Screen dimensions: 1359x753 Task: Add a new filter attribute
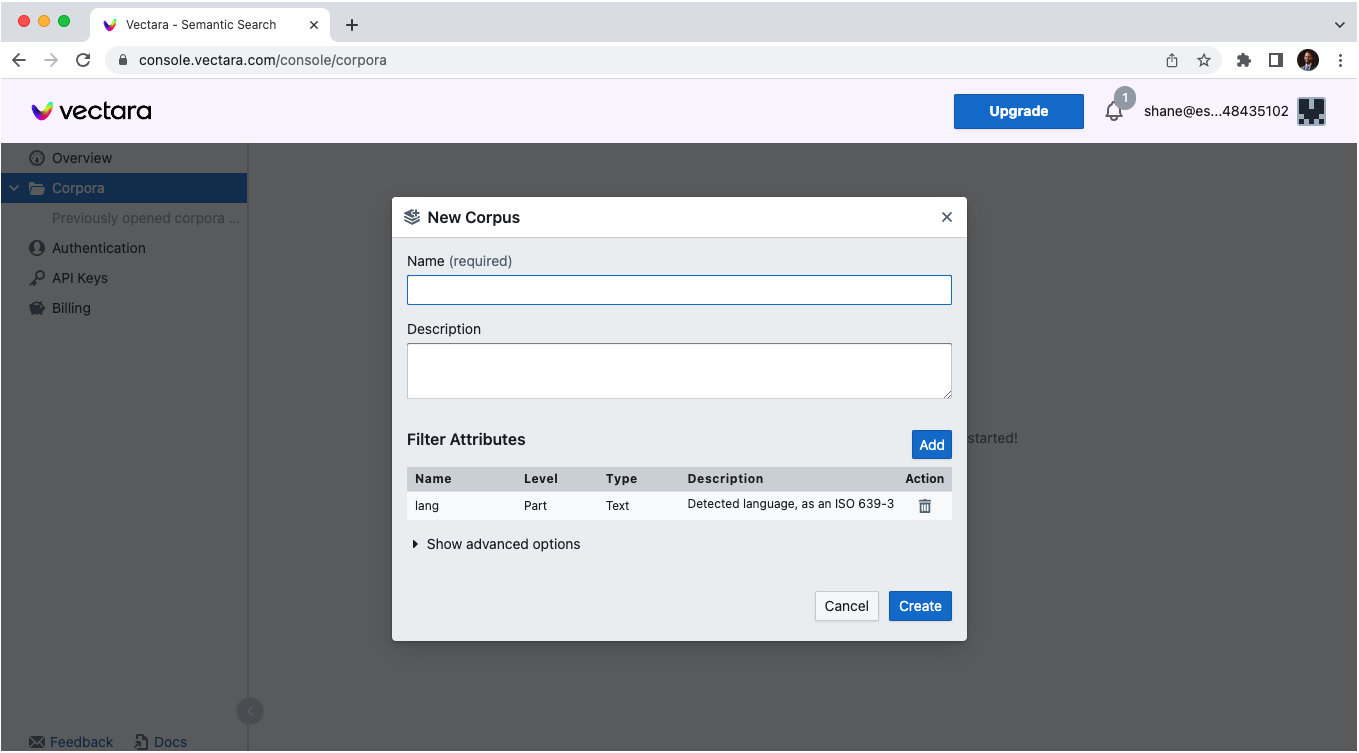(931, 445)
